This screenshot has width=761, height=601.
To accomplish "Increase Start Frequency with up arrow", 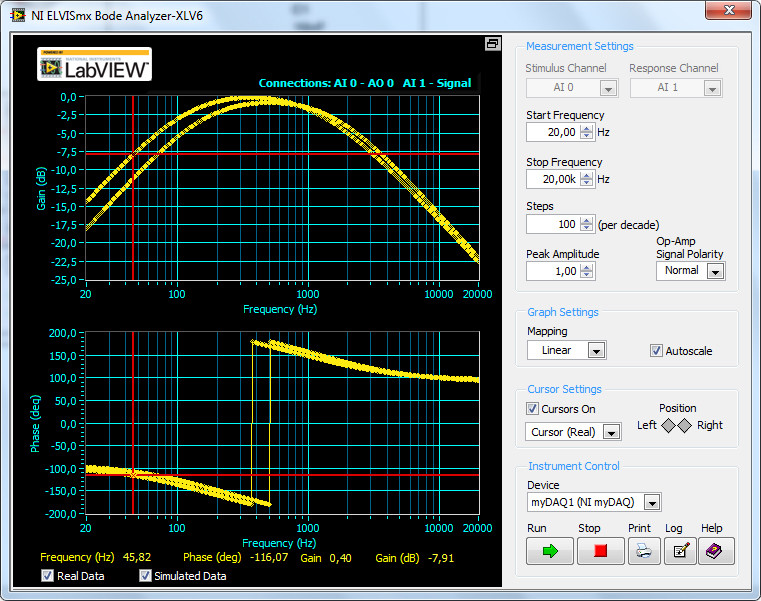I will (x=587, y=129).
